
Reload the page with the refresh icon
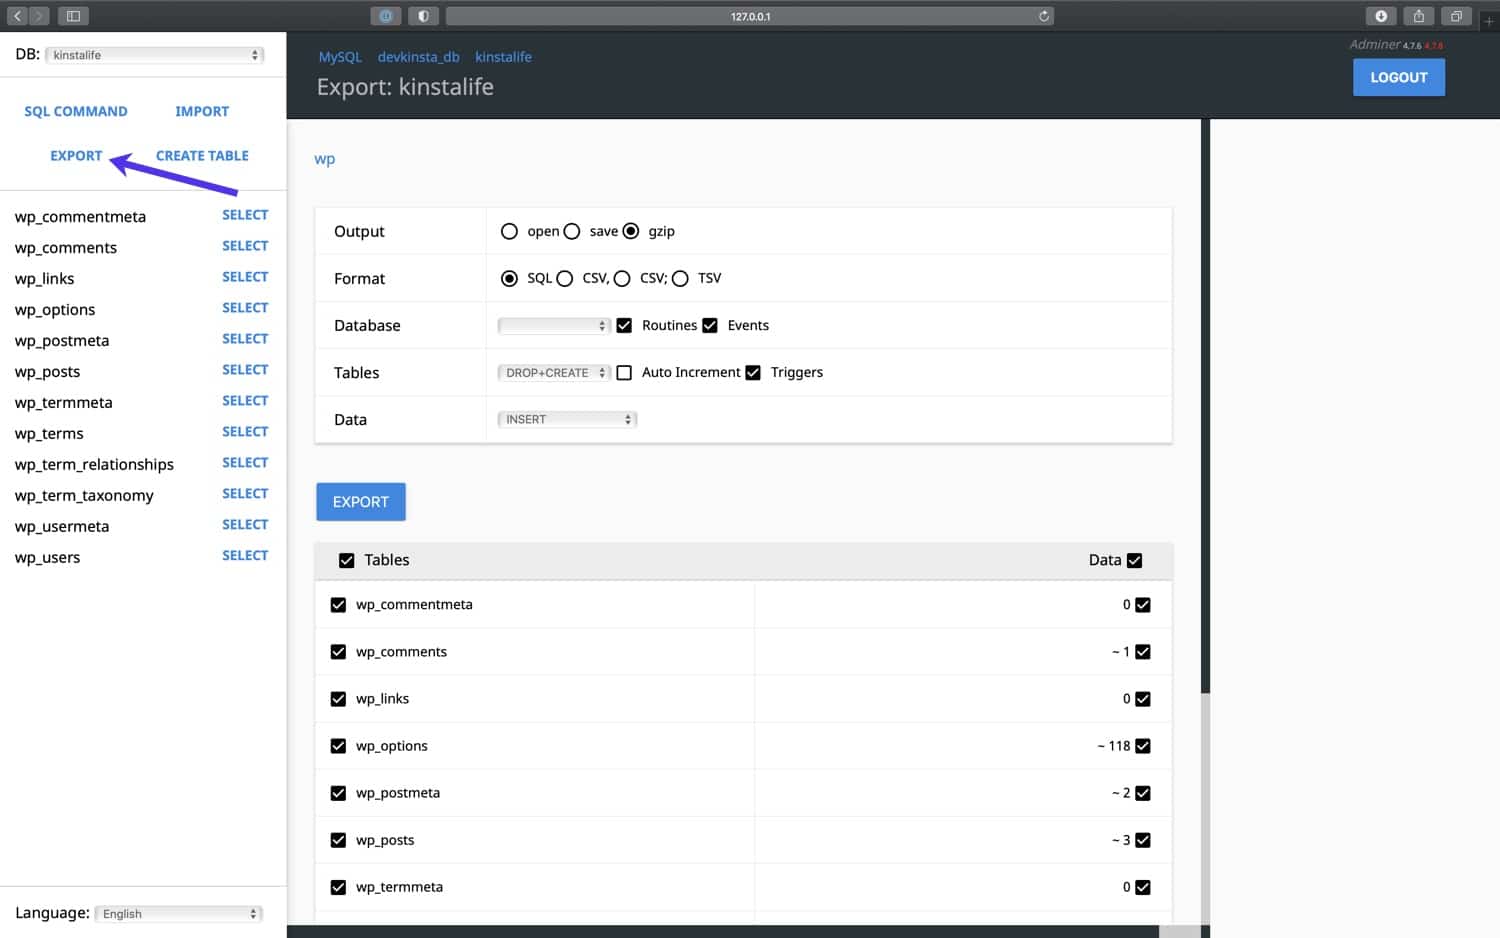[x=1042, y=16]
